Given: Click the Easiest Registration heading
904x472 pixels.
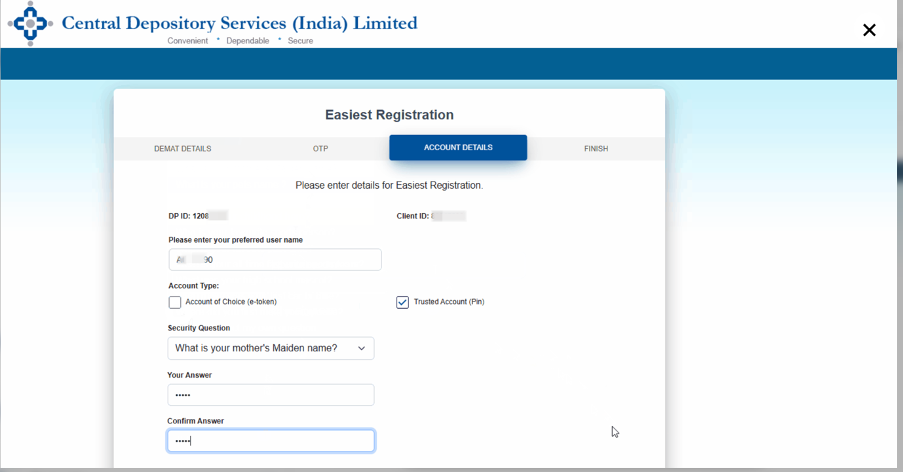Looking at the screenshot, I should point(389,115).
